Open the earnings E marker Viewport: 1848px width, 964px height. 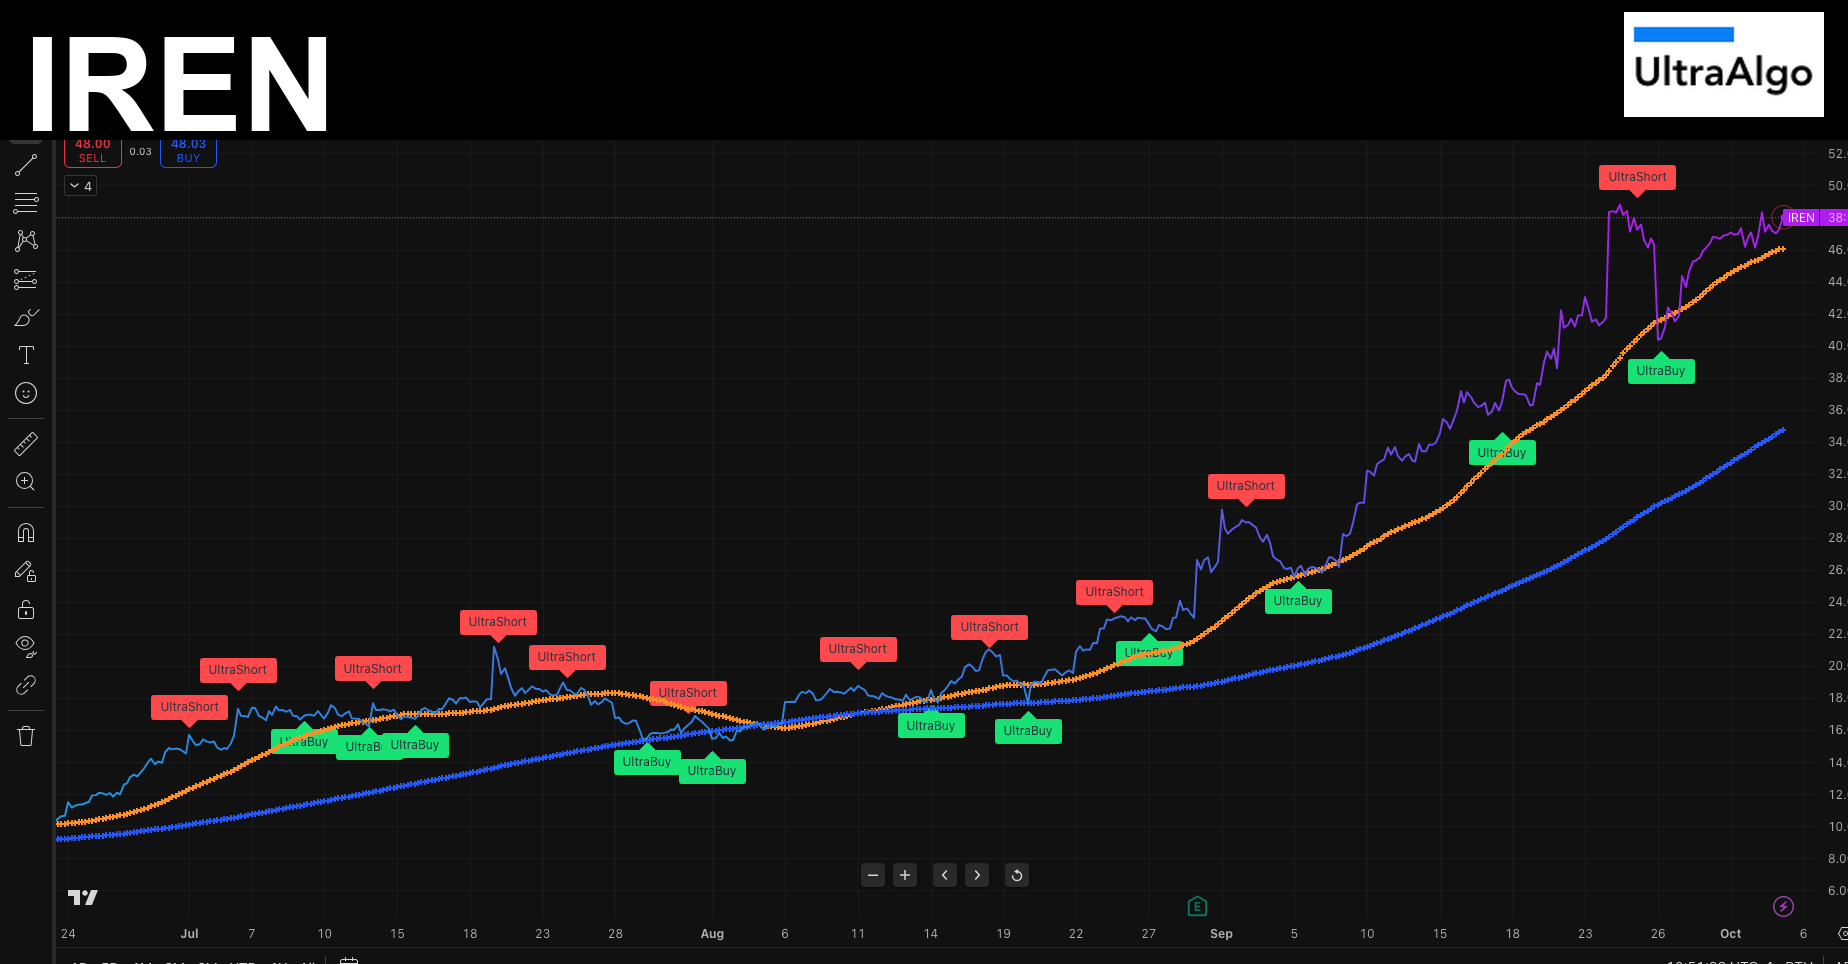click(x=1197, y=907)
